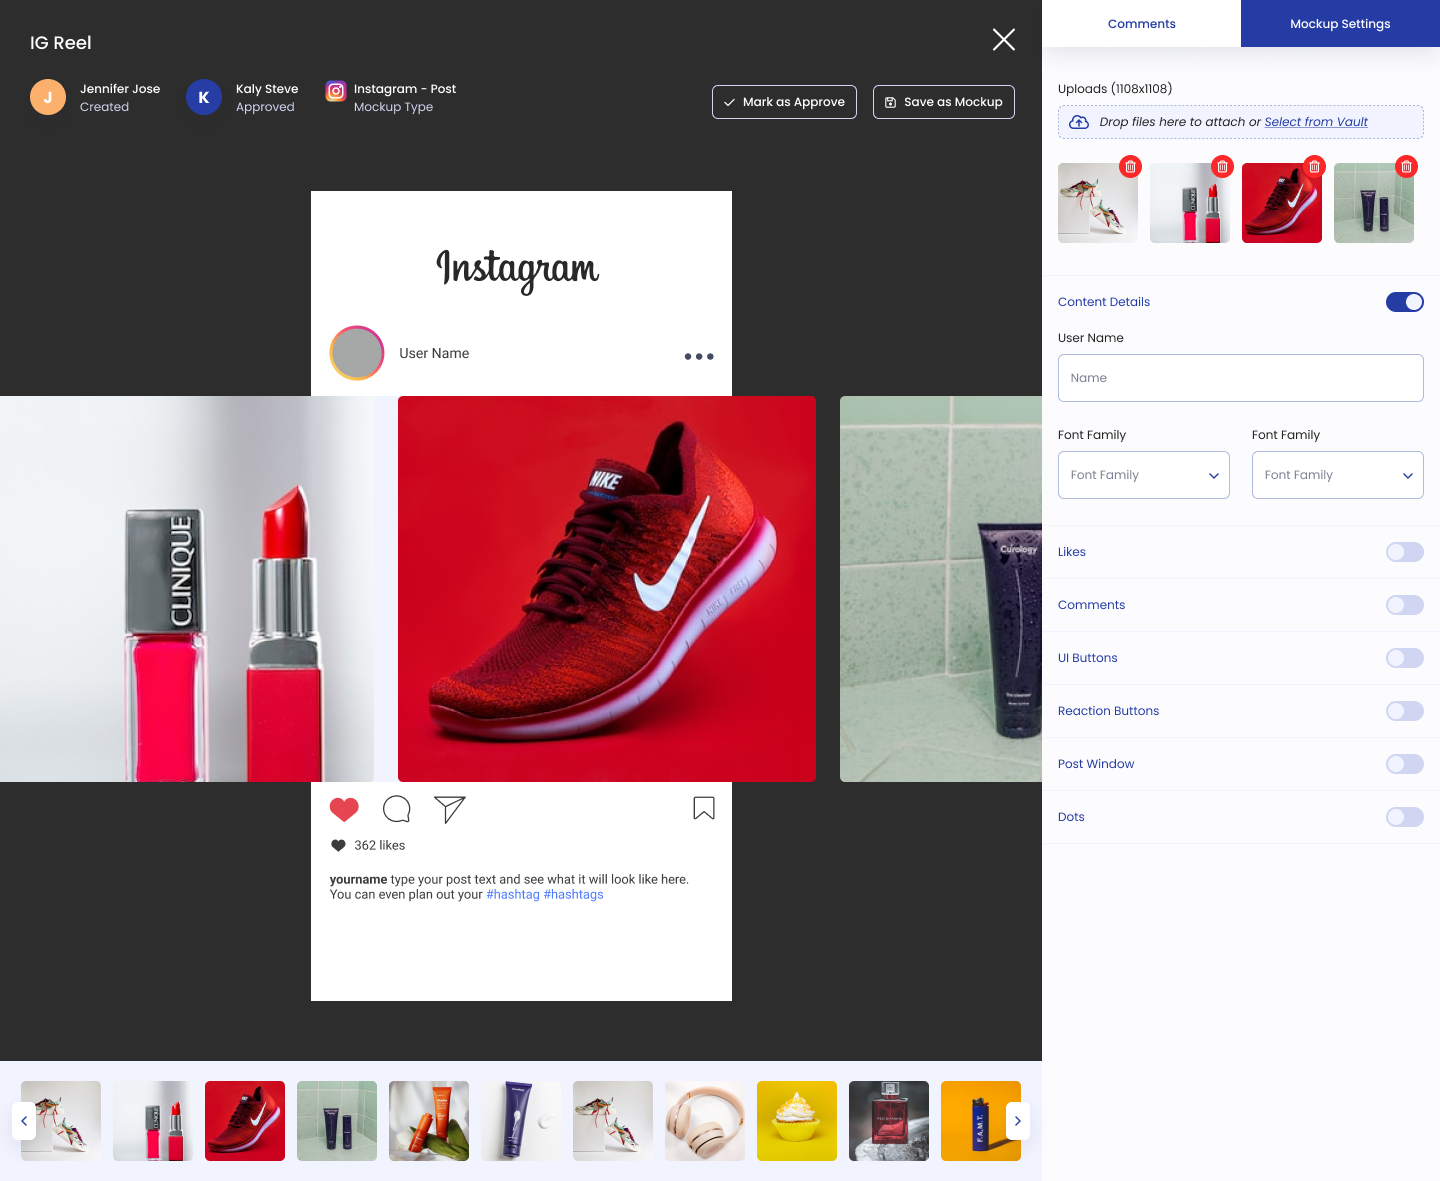Screen dimensions: 1440x1181
Task: Turn off the Content Details toggle
Action: click(1405, 302)
